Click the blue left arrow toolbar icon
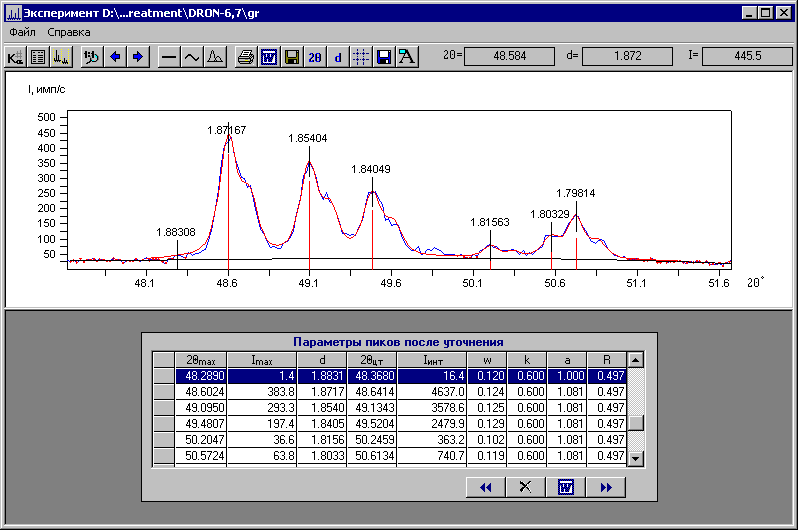The height and width of the screenshot is (530, 798). (115, 57)
